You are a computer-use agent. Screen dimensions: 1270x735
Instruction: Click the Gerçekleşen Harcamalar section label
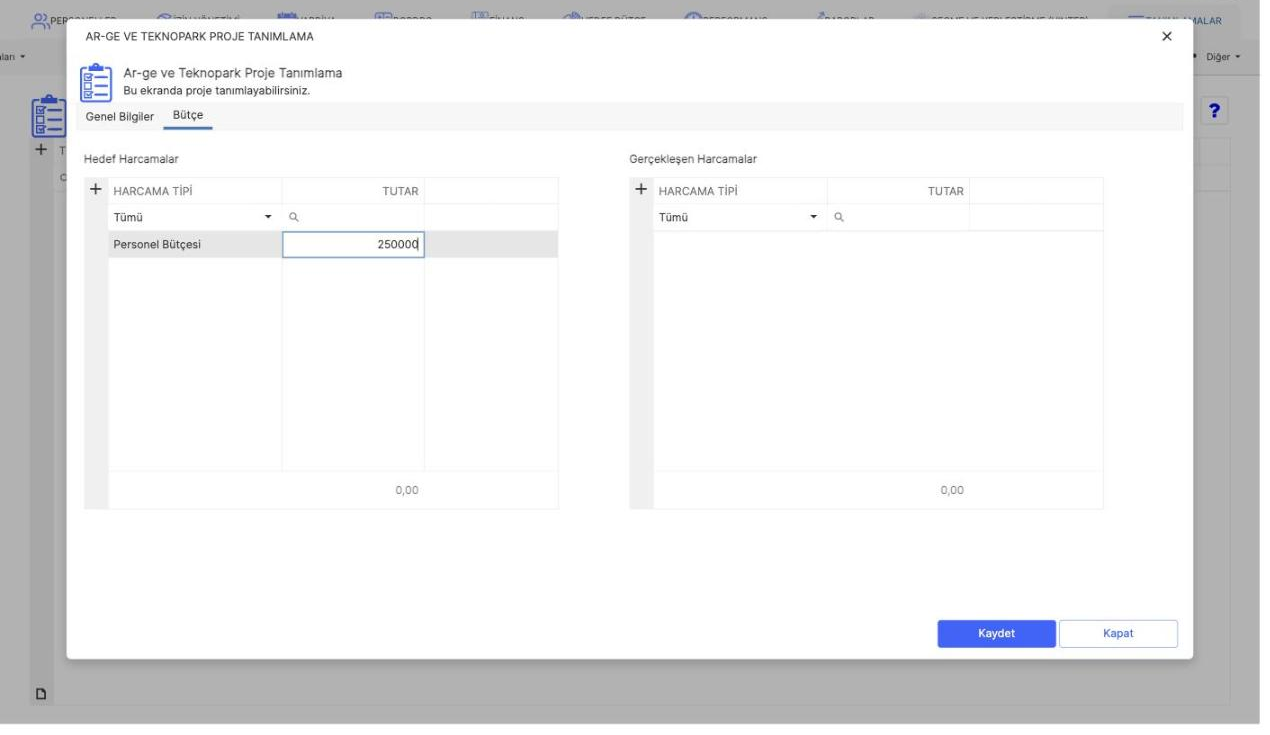(x=693, y=159)
